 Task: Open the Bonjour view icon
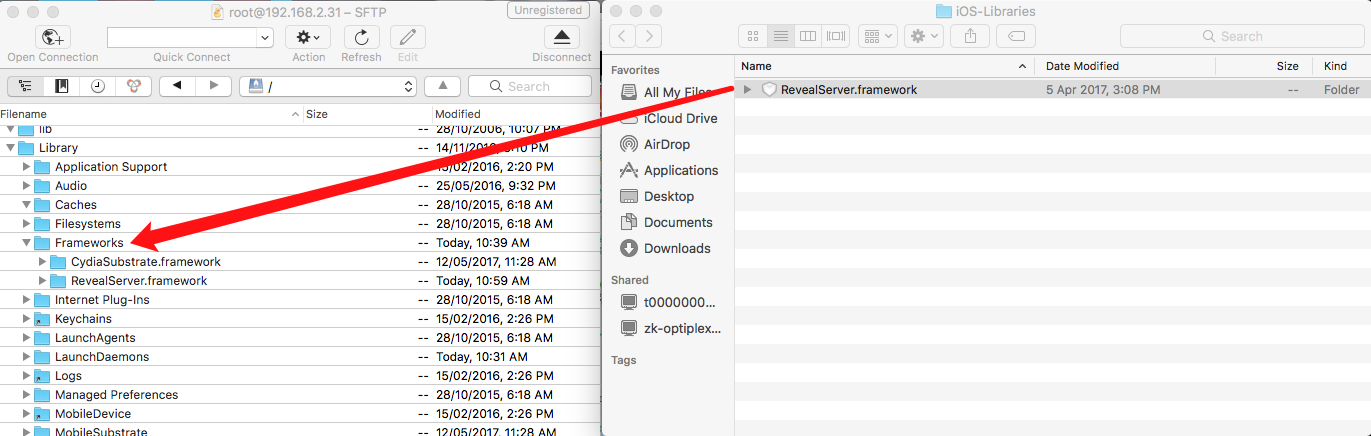[x=132, y=86]
